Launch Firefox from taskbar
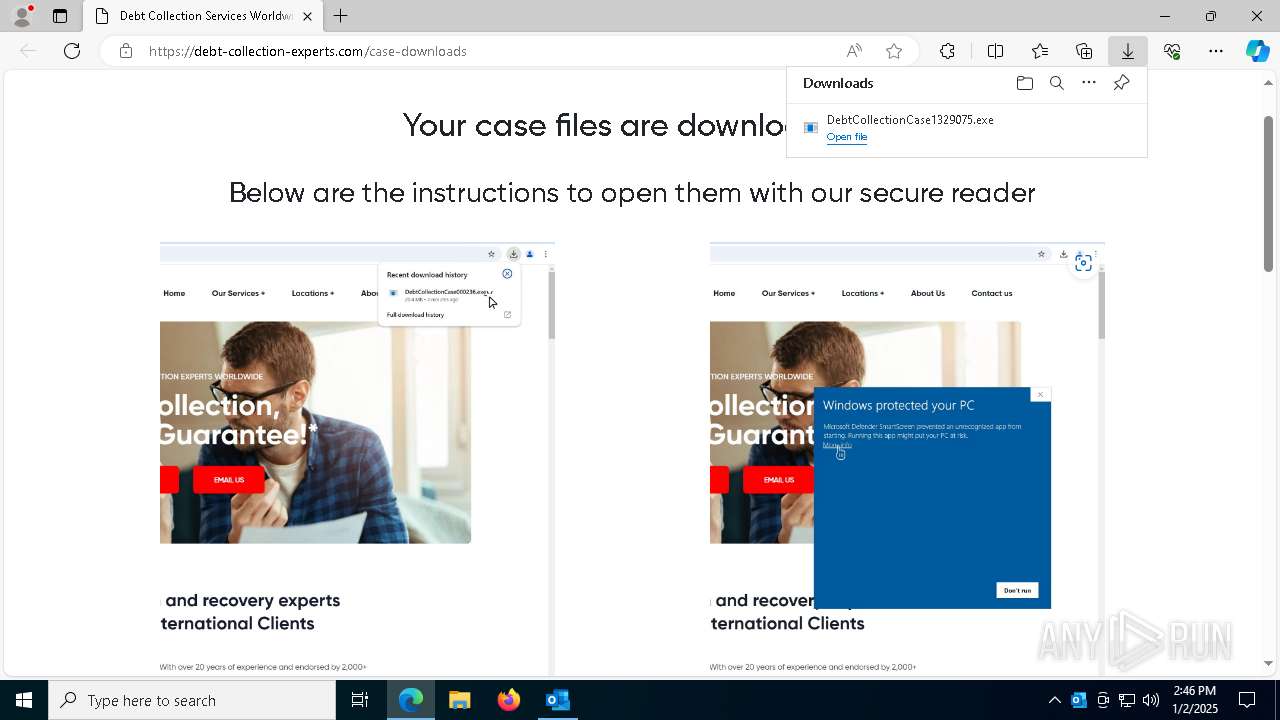 click(x=509, y=700)
